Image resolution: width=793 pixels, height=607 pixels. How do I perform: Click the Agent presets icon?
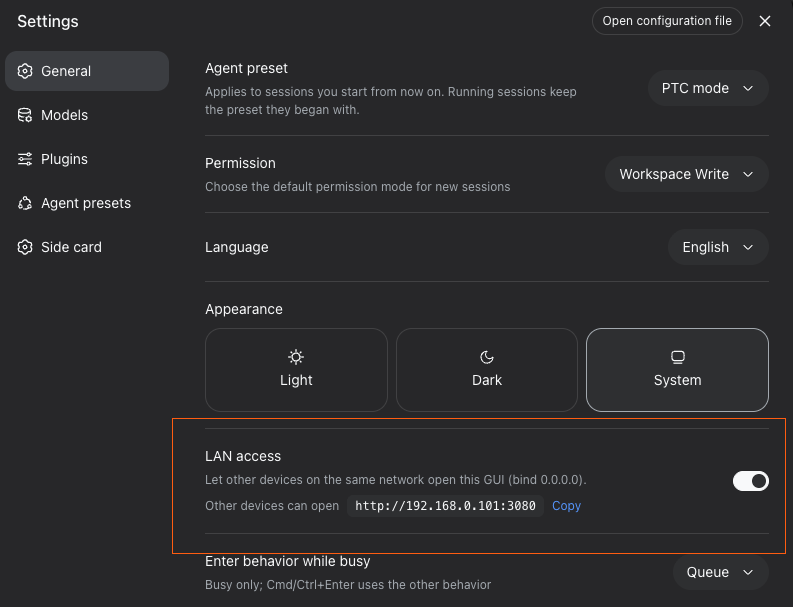point(25,203)
